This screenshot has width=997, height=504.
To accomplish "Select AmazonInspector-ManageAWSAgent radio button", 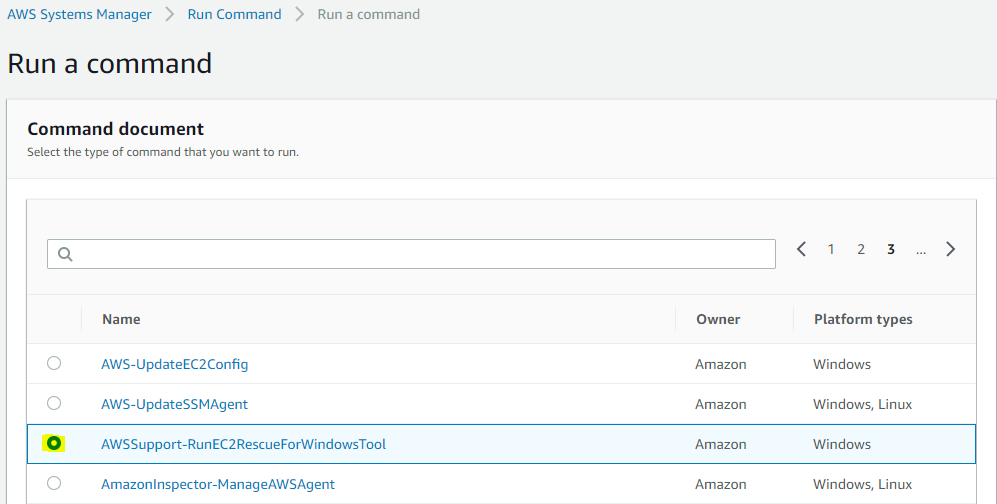I will coord(54,483).
